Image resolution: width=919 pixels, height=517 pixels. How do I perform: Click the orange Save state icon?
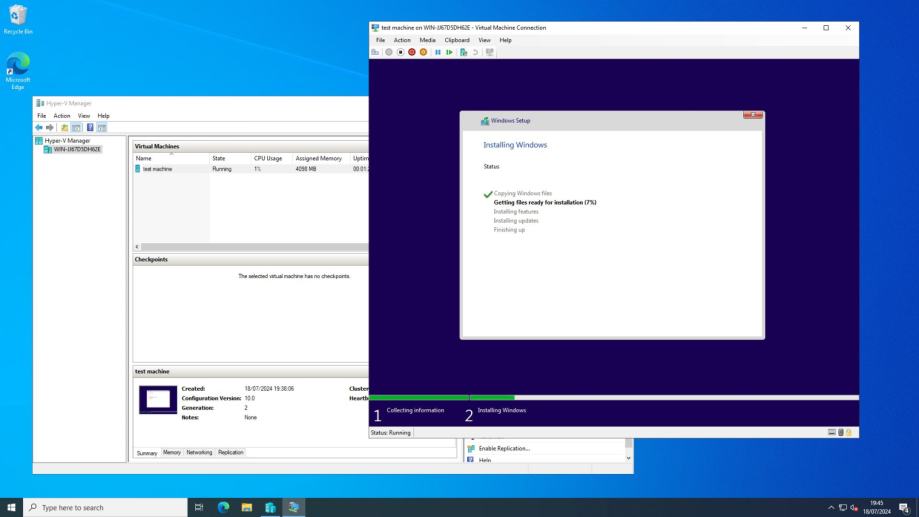click(x=423, y=52)
